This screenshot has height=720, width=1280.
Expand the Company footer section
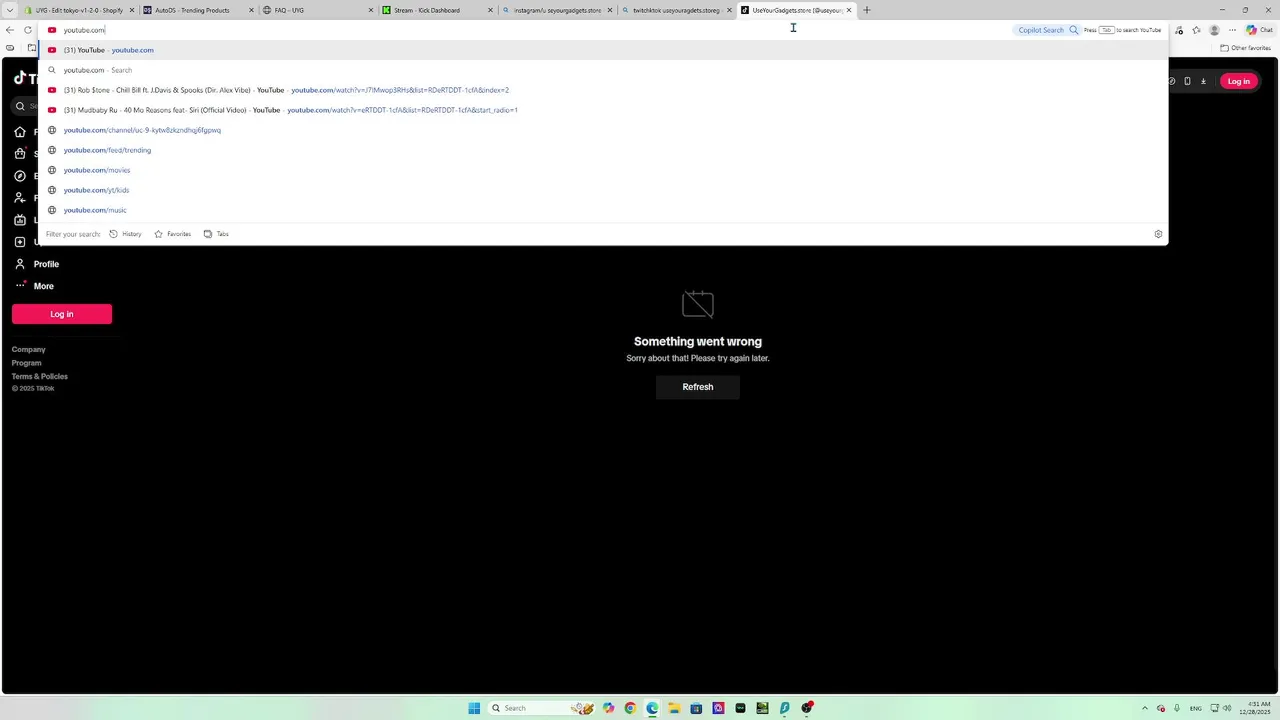pyautogui.click(x=29, y=350)
